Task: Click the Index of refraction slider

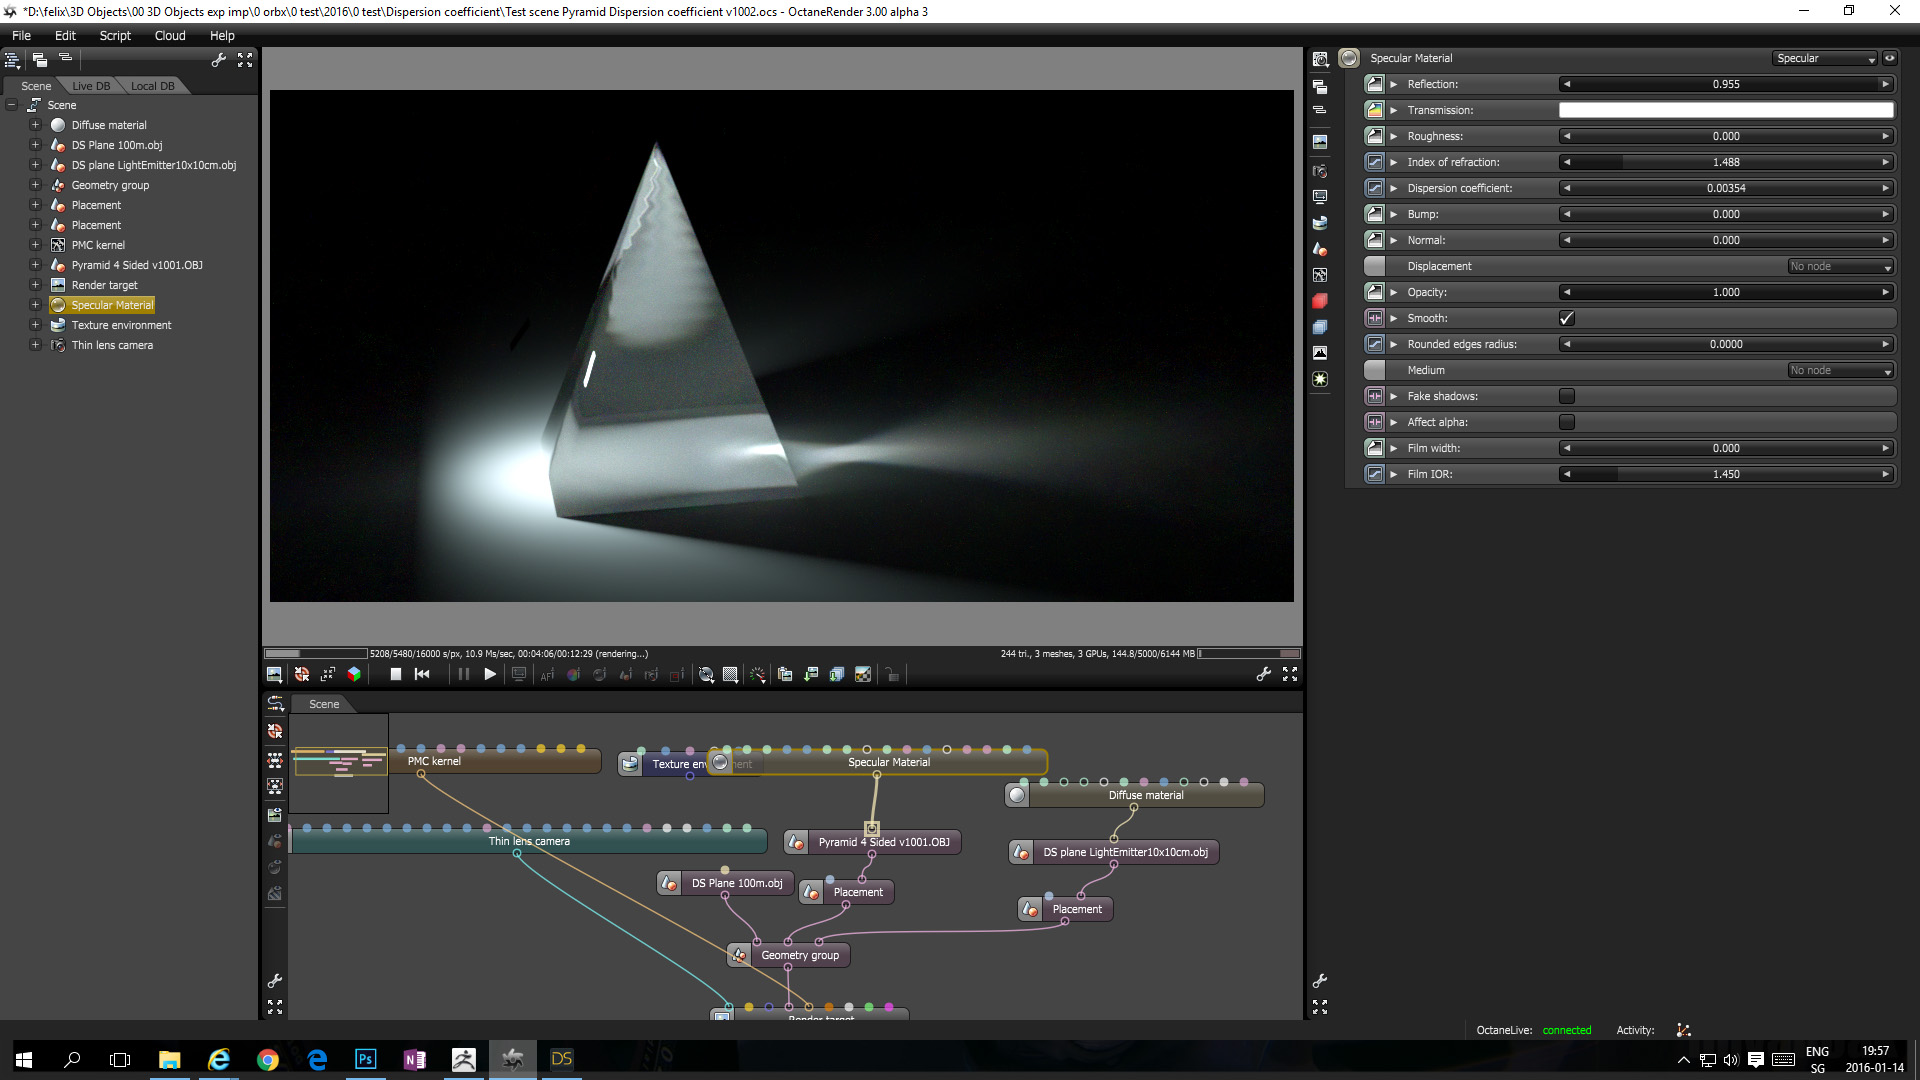Action: pyautogui.click(x=1725, y=162)
